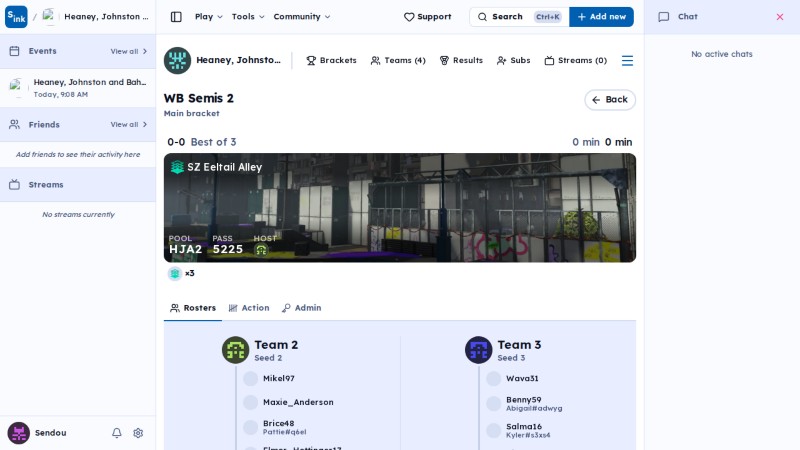Click Wava31's avatar circle

[x=493, y=379]
